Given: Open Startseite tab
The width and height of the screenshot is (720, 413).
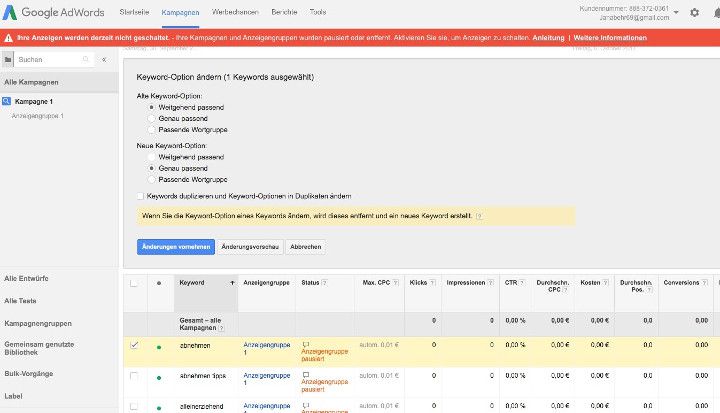Looking at the screenshot, I should pos(134,12).
